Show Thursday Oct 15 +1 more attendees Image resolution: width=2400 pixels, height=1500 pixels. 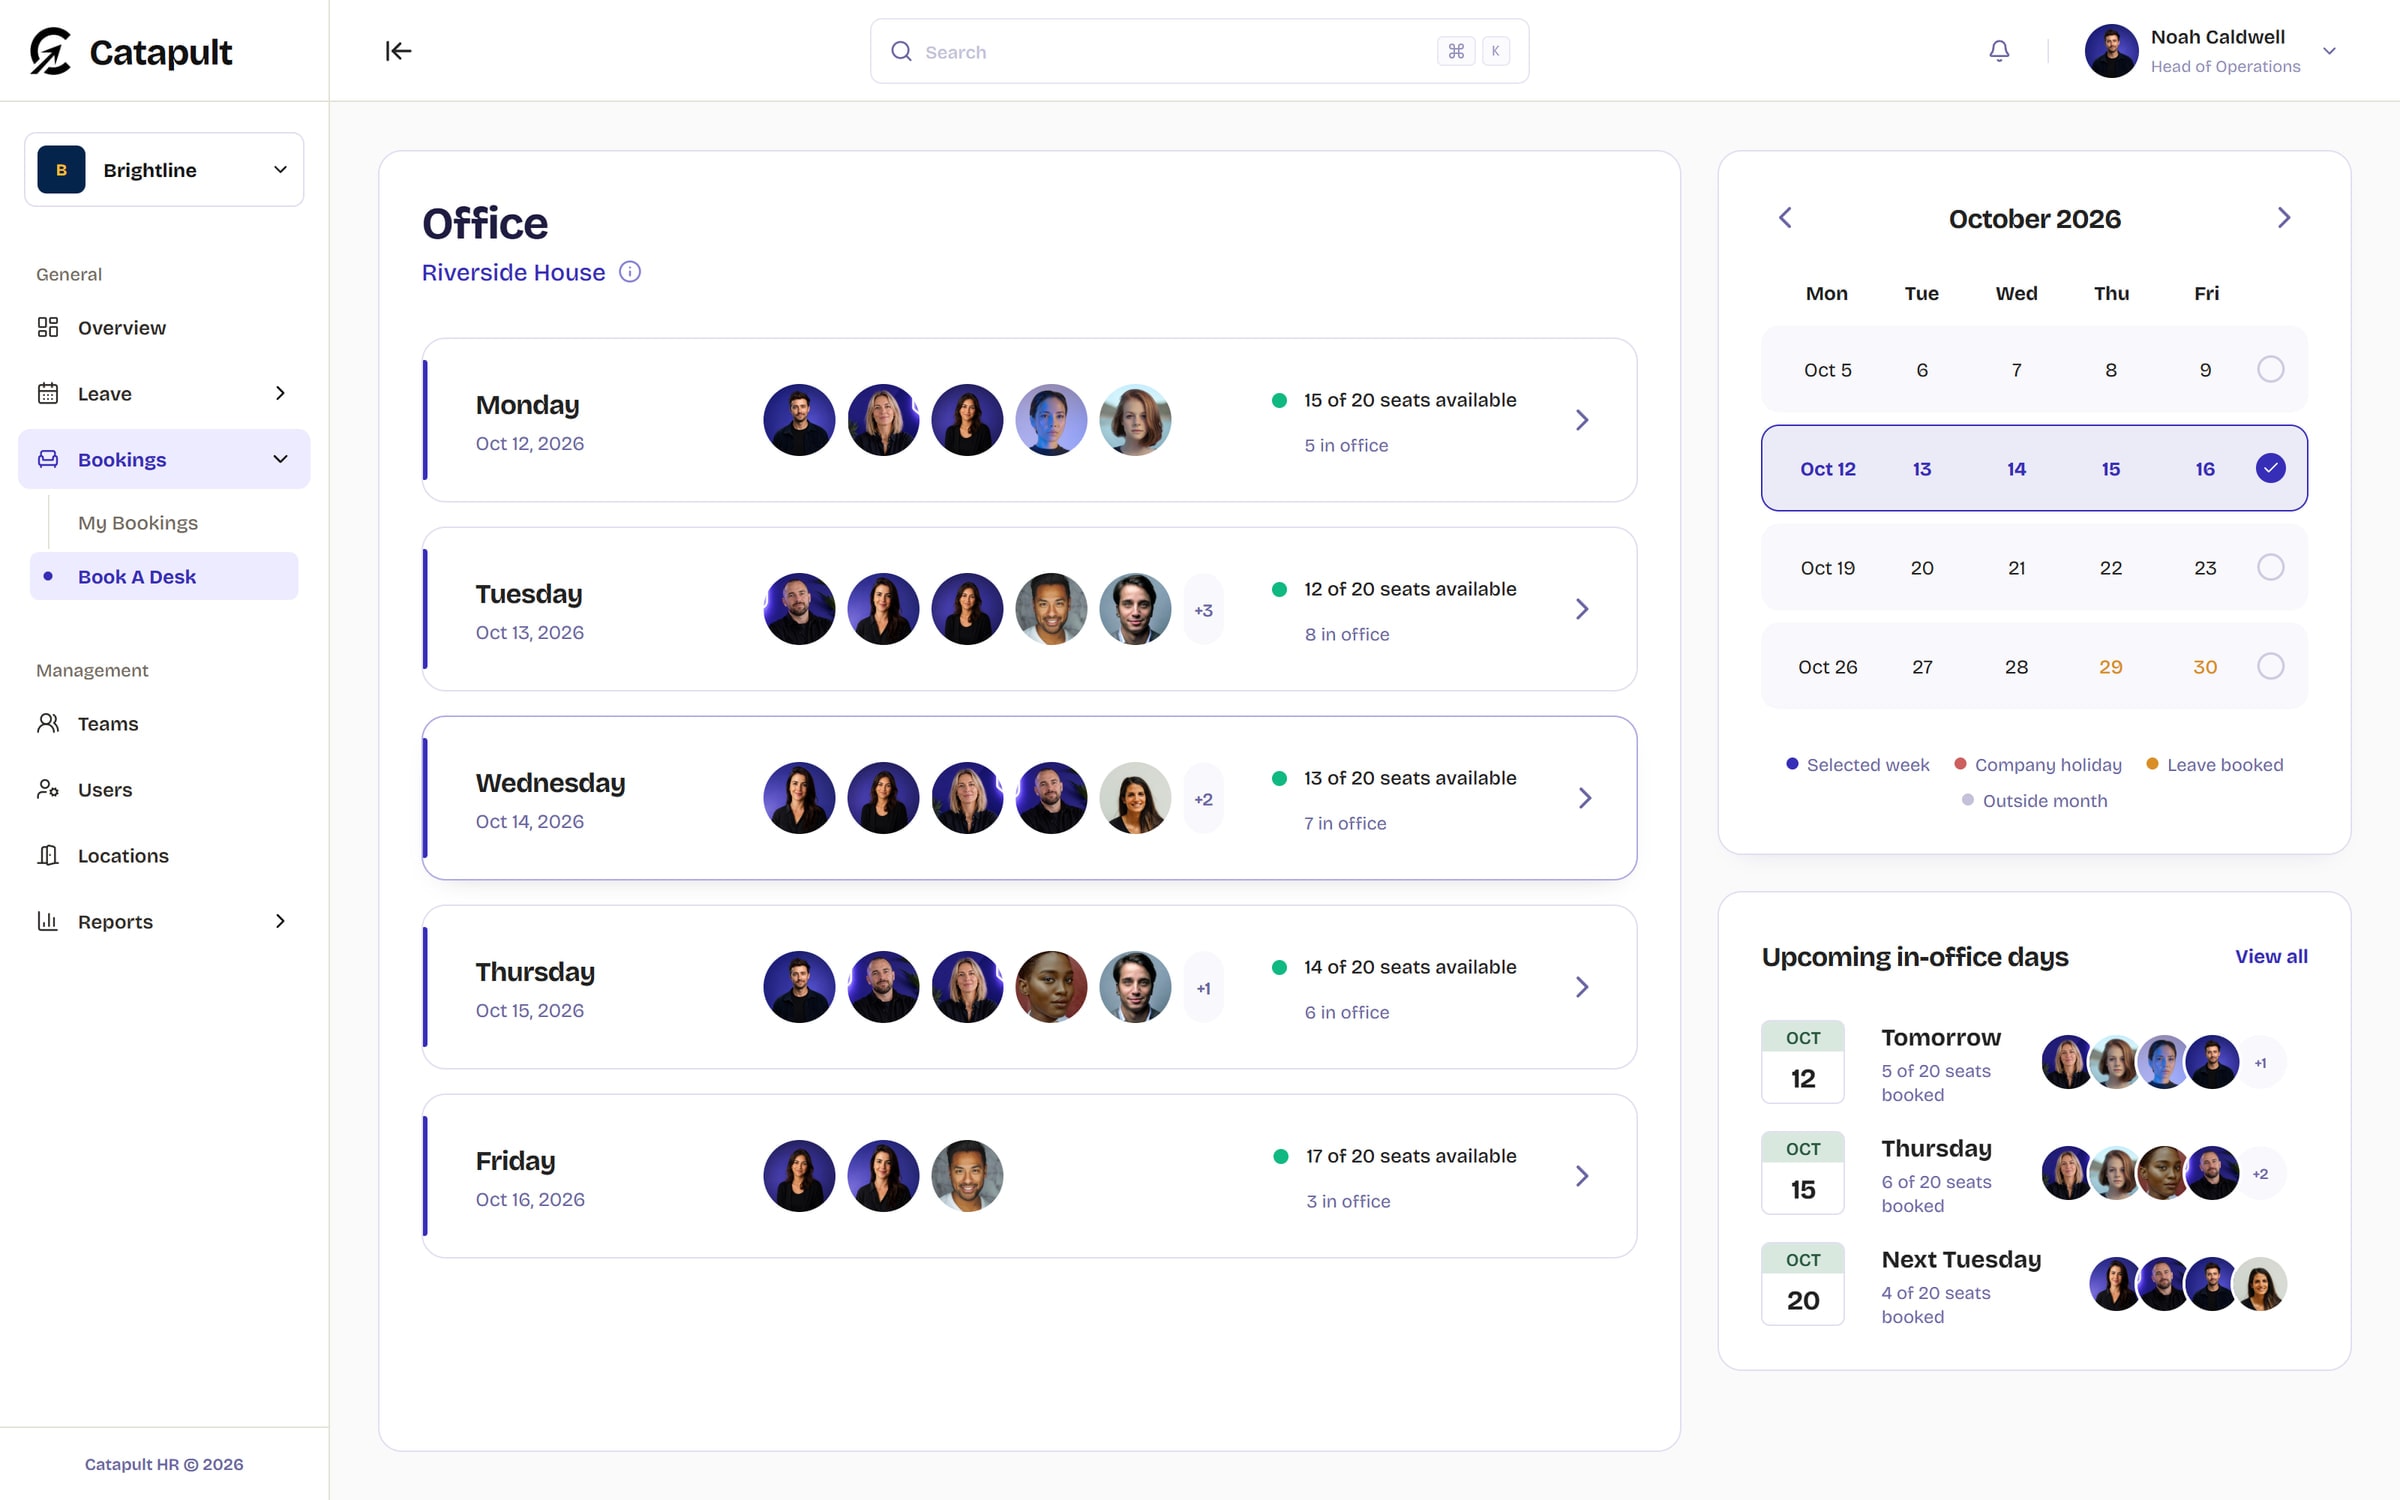(1203, 988)
